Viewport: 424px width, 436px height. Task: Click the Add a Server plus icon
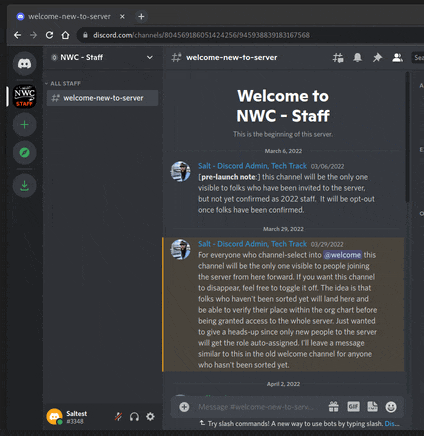[x=24, y=125]
